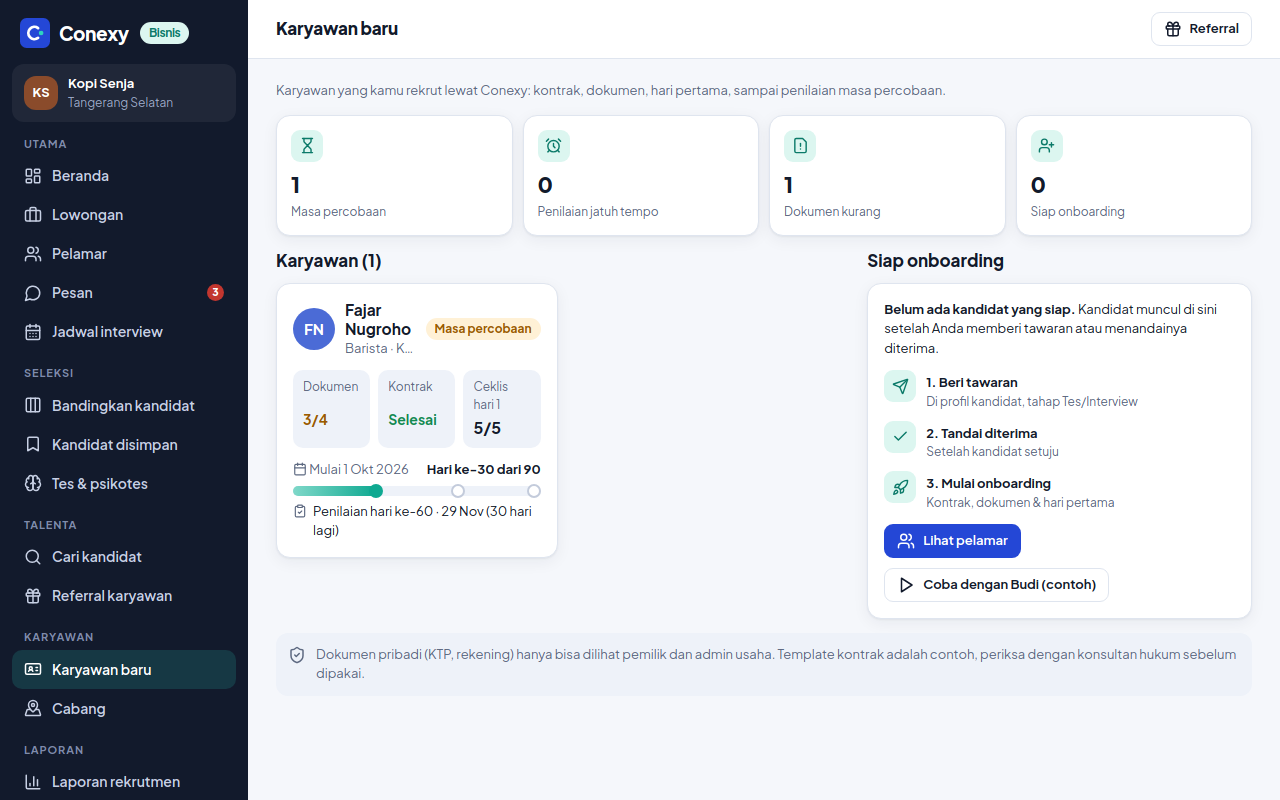Image resolution: width=1280 pixels, height=800 pixels.
Task: Select the active Karyawan baru menu item
Action: click(124, 670)
